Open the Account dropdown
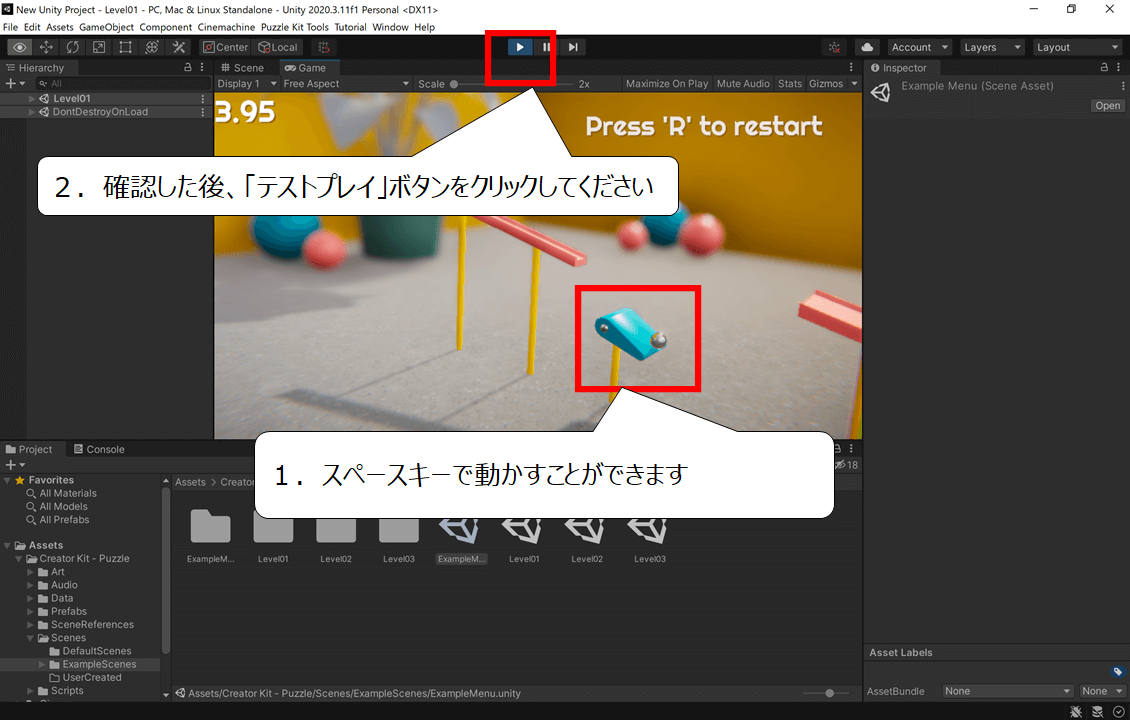Viewport: 1130px width, 720px height. 920,48
